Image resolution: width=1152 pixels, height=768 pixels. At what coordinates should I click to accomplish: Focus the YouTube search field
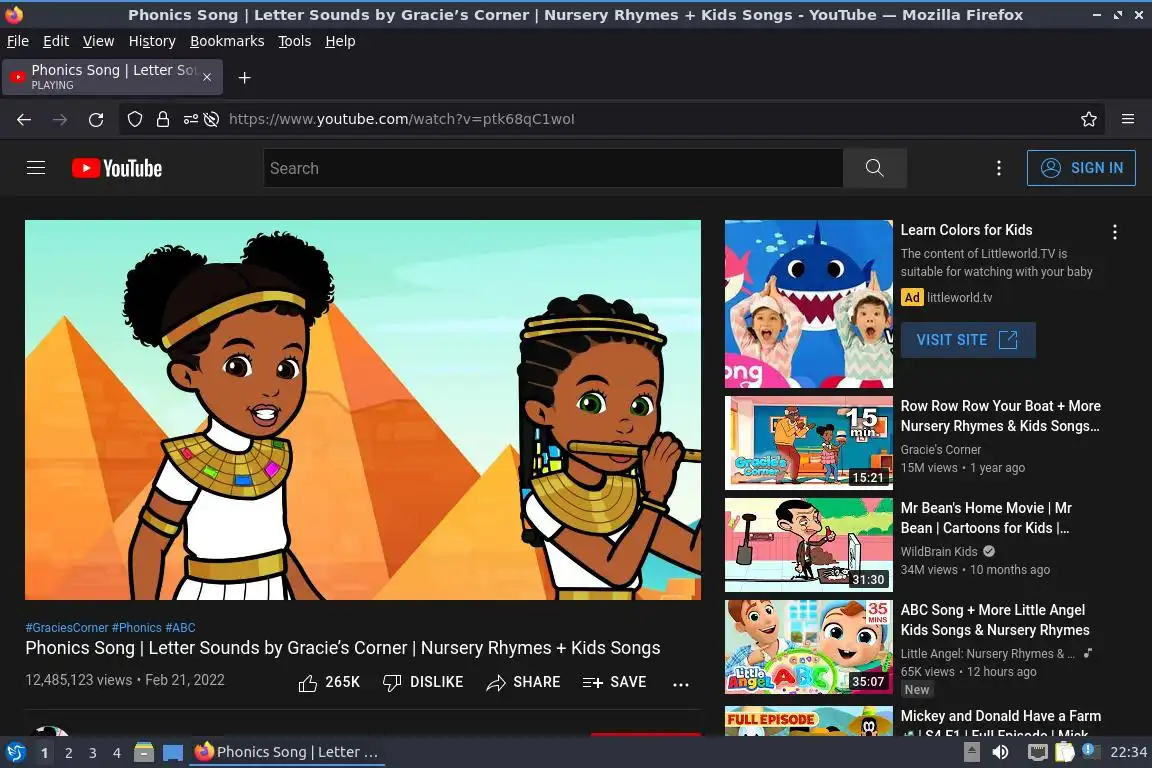(553, 168)
